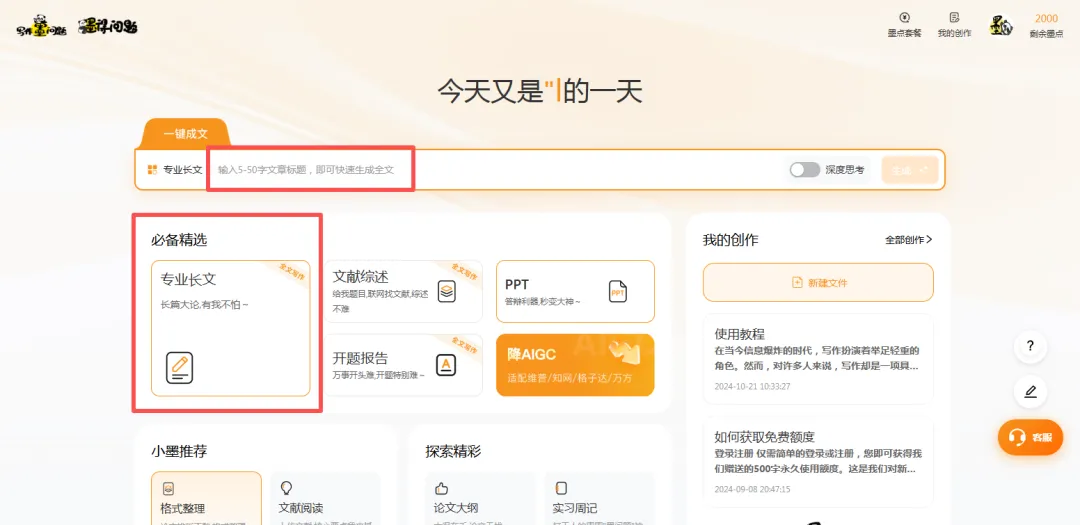Click the 专业长文 type selector label
Viewport: 1080px width, 525px height.
tap(183, 169)
